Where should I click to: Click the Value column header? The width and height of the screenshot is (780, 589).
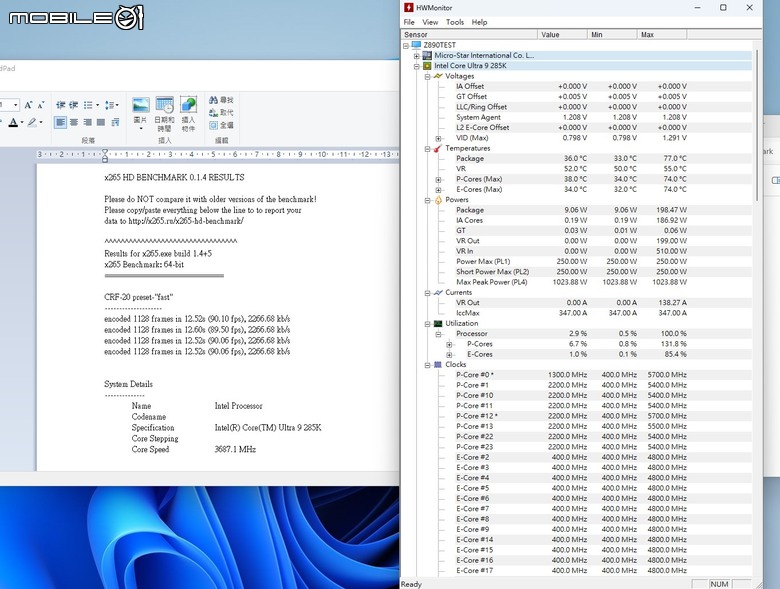(x=562, y=34)
